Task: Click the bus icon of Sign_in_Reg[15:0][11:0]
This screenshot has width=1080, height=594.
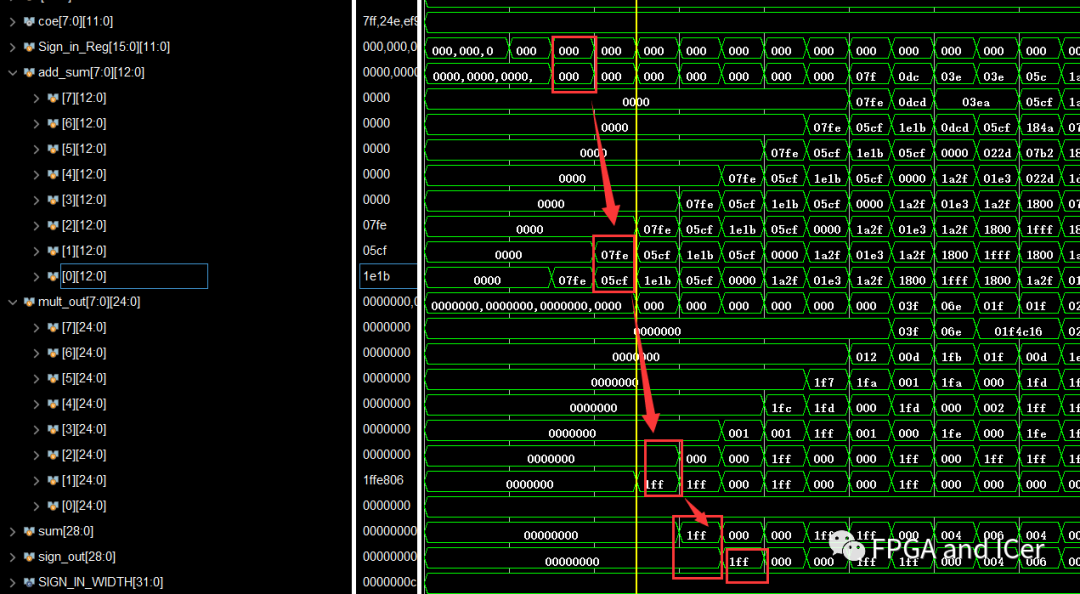Action: [29, 47]
